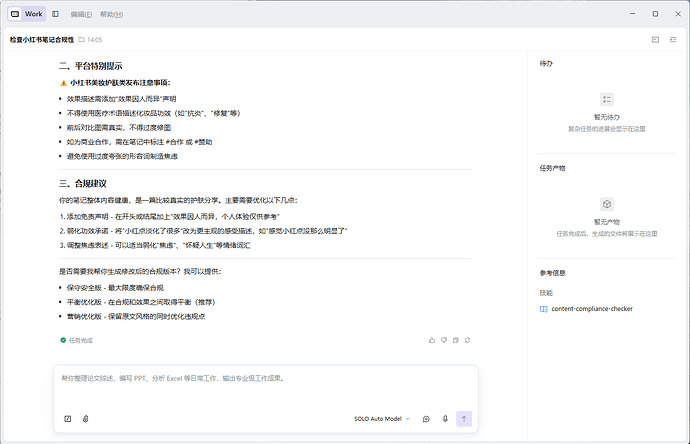690x444 pixels.
Task: Send message with the up arrow button
Action: (464, 419)
